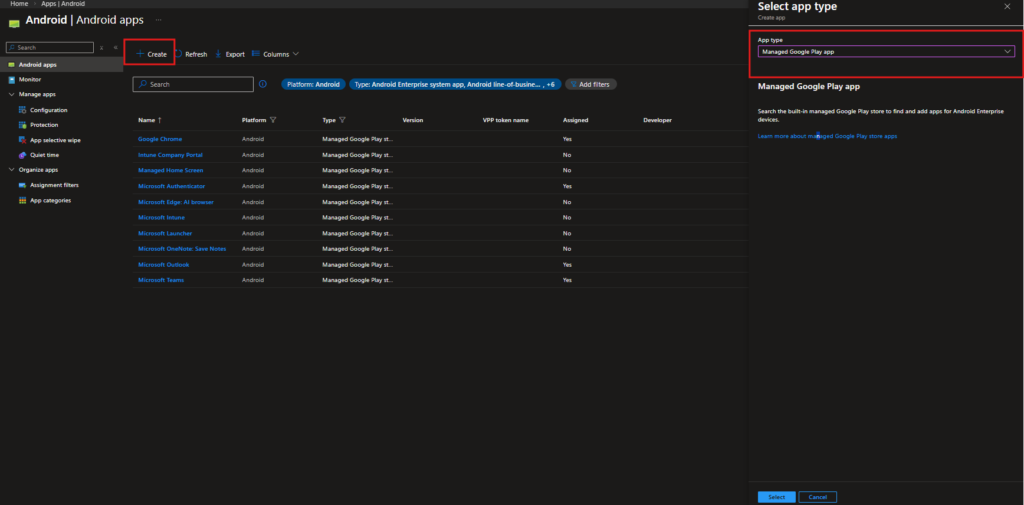Click info icon beside search box
The width and height of the screenshot is (1024, 505).
263,84
